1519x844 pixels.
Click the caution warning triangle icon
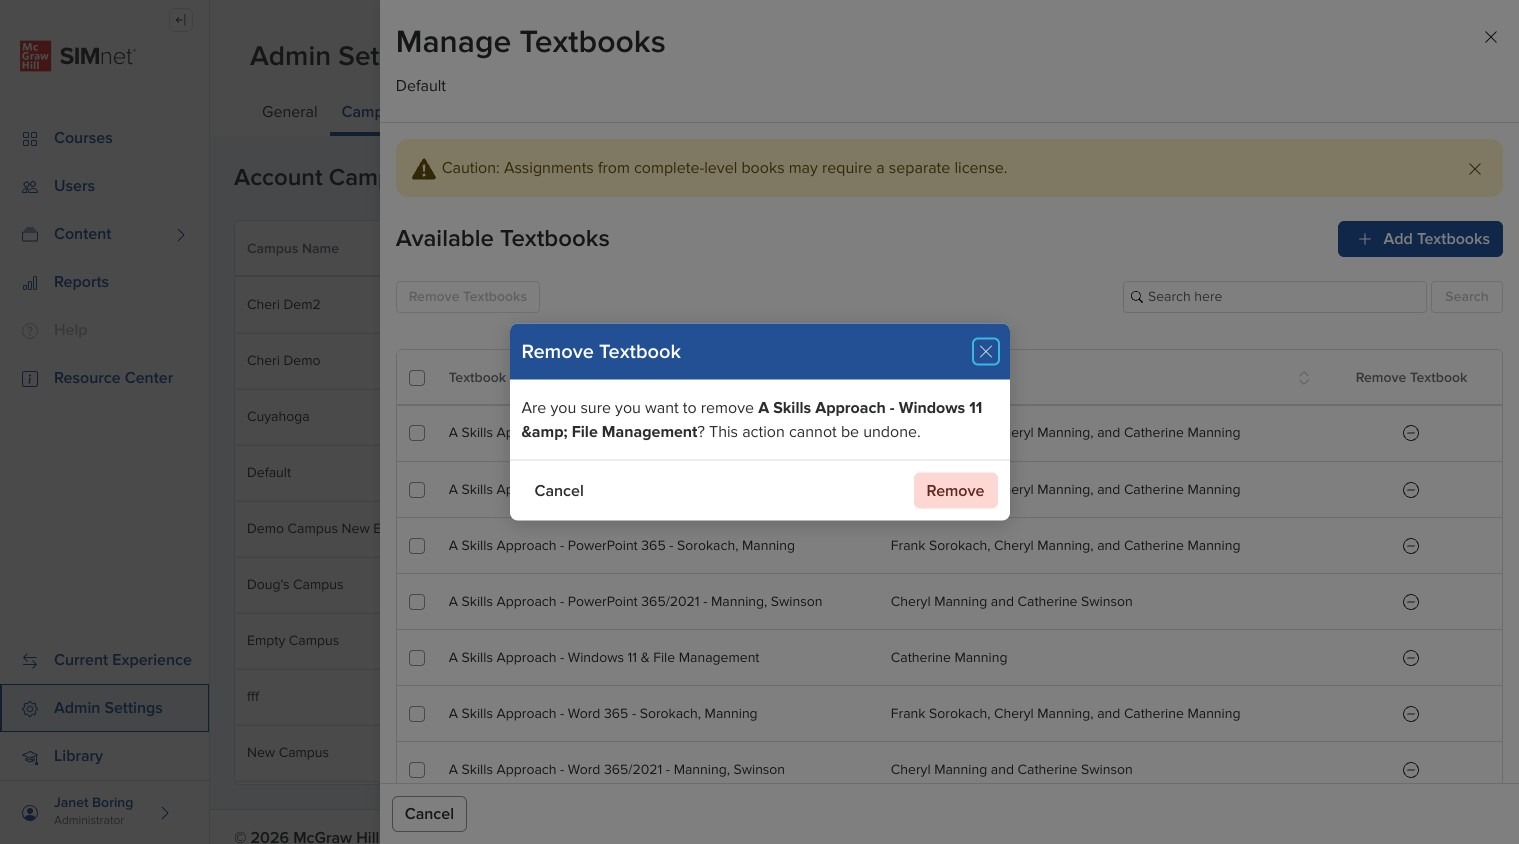point(424,169)
